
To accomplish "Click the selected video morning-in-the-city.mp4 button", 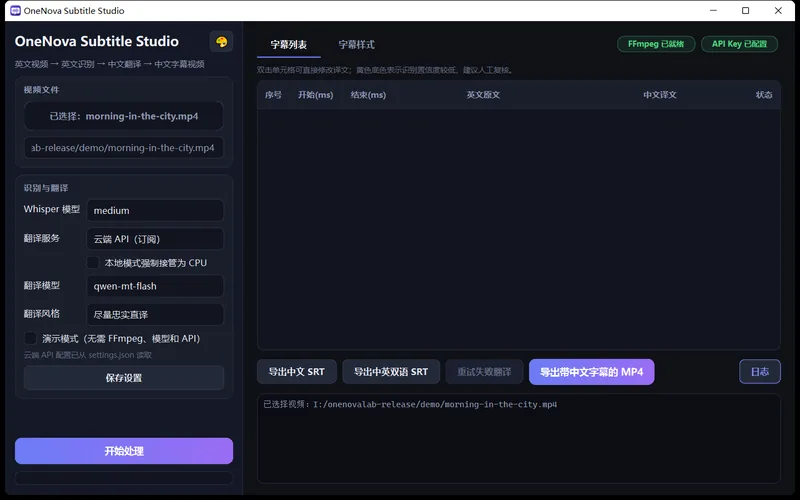I will click(x=124, y=116).
